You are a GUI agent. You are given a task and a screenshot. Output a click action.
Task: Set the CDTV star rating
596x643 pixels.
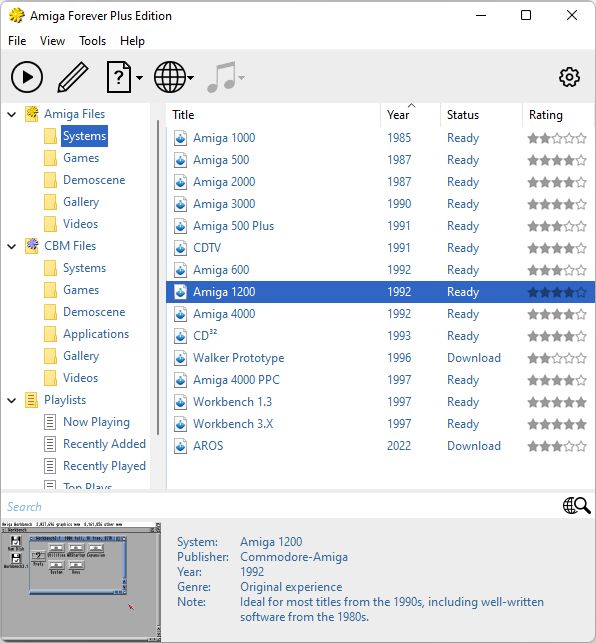click(557, 249)
